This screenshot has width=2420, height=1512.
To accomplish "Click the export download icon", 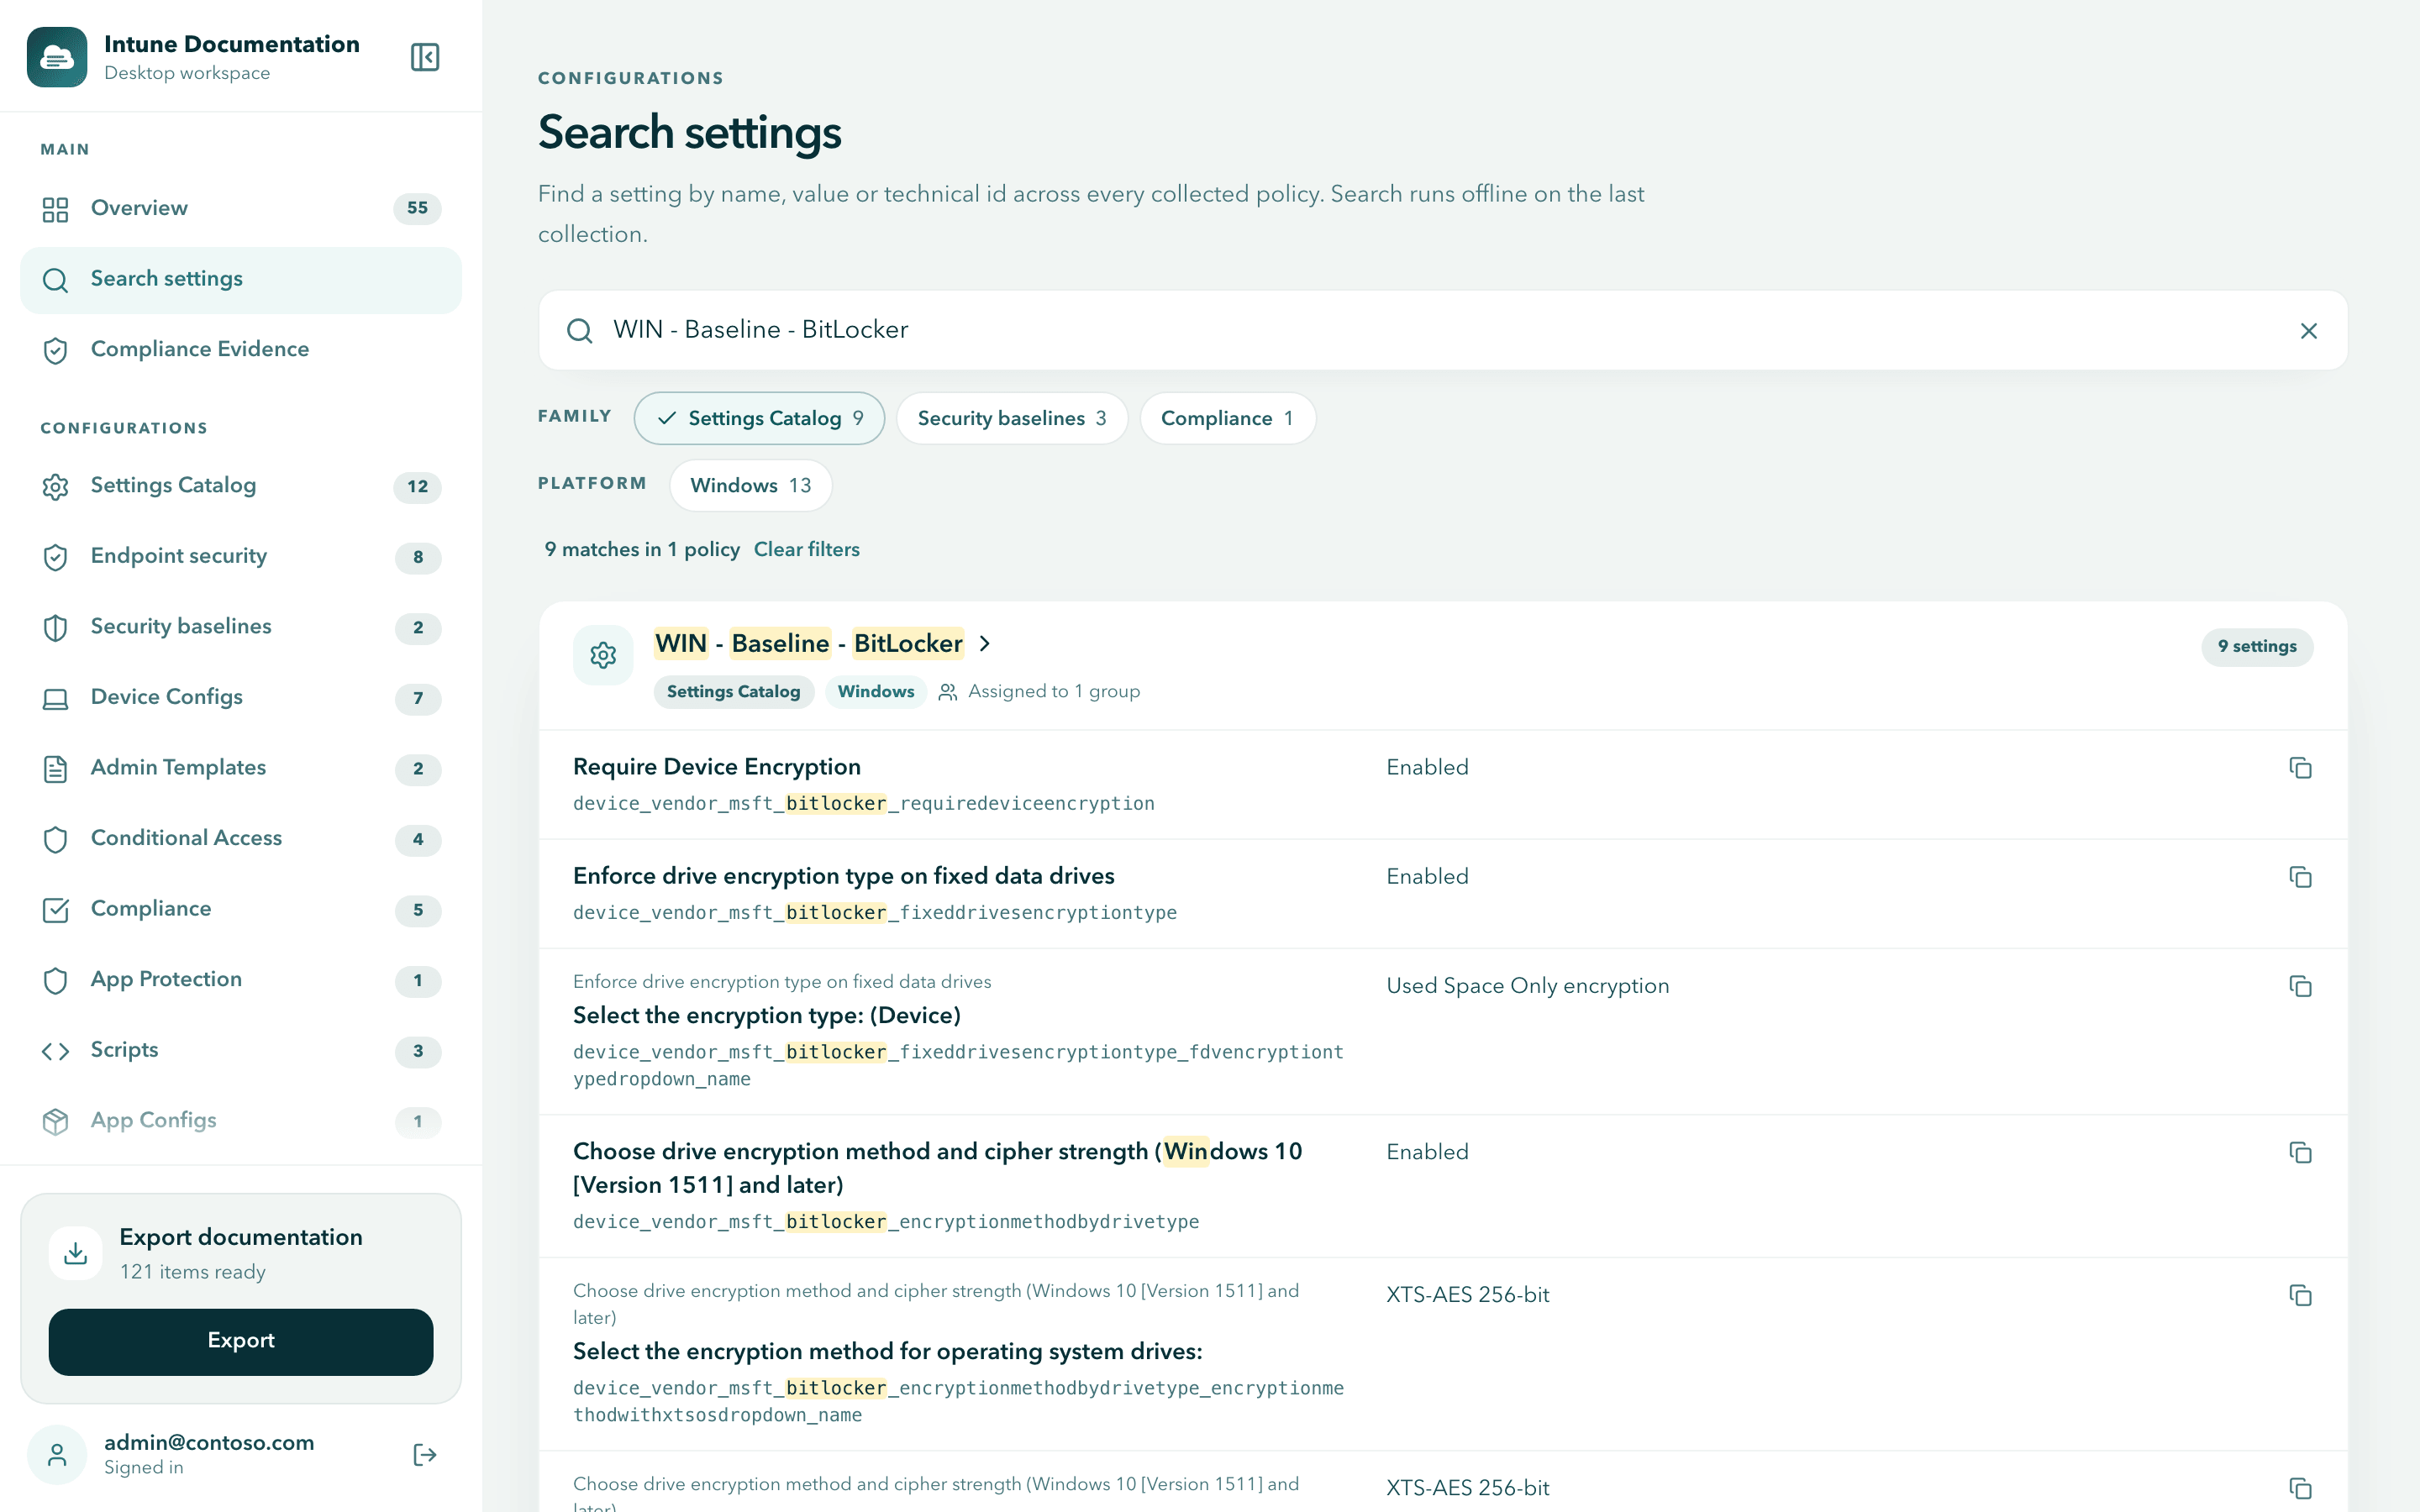I will tap(76, 1253).
